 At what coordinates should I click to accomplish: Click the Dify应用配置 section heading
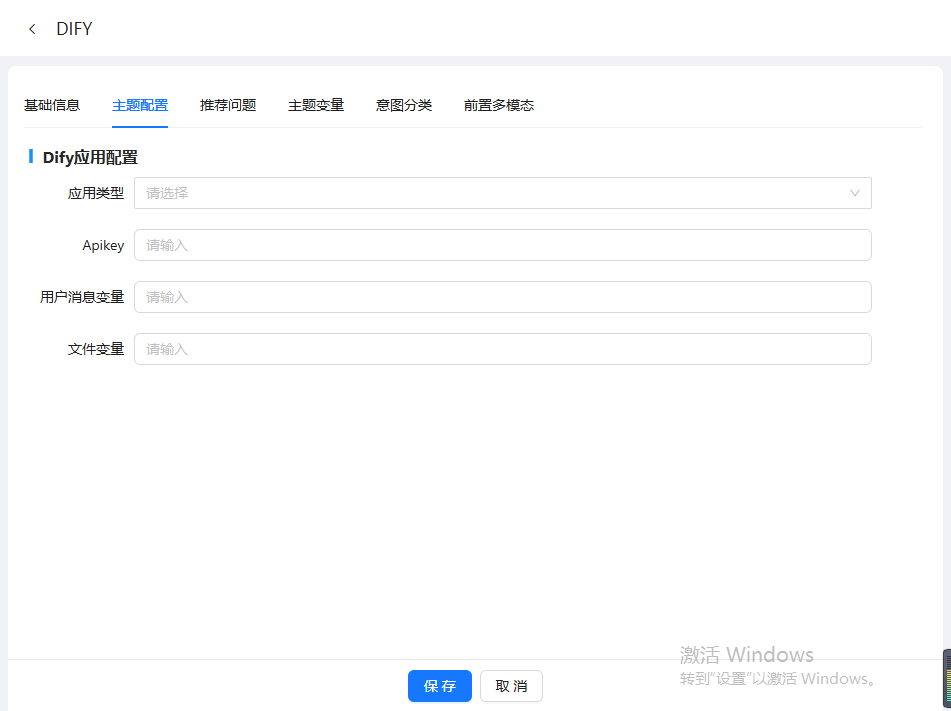pyautogui.click(x=90, y=157)
